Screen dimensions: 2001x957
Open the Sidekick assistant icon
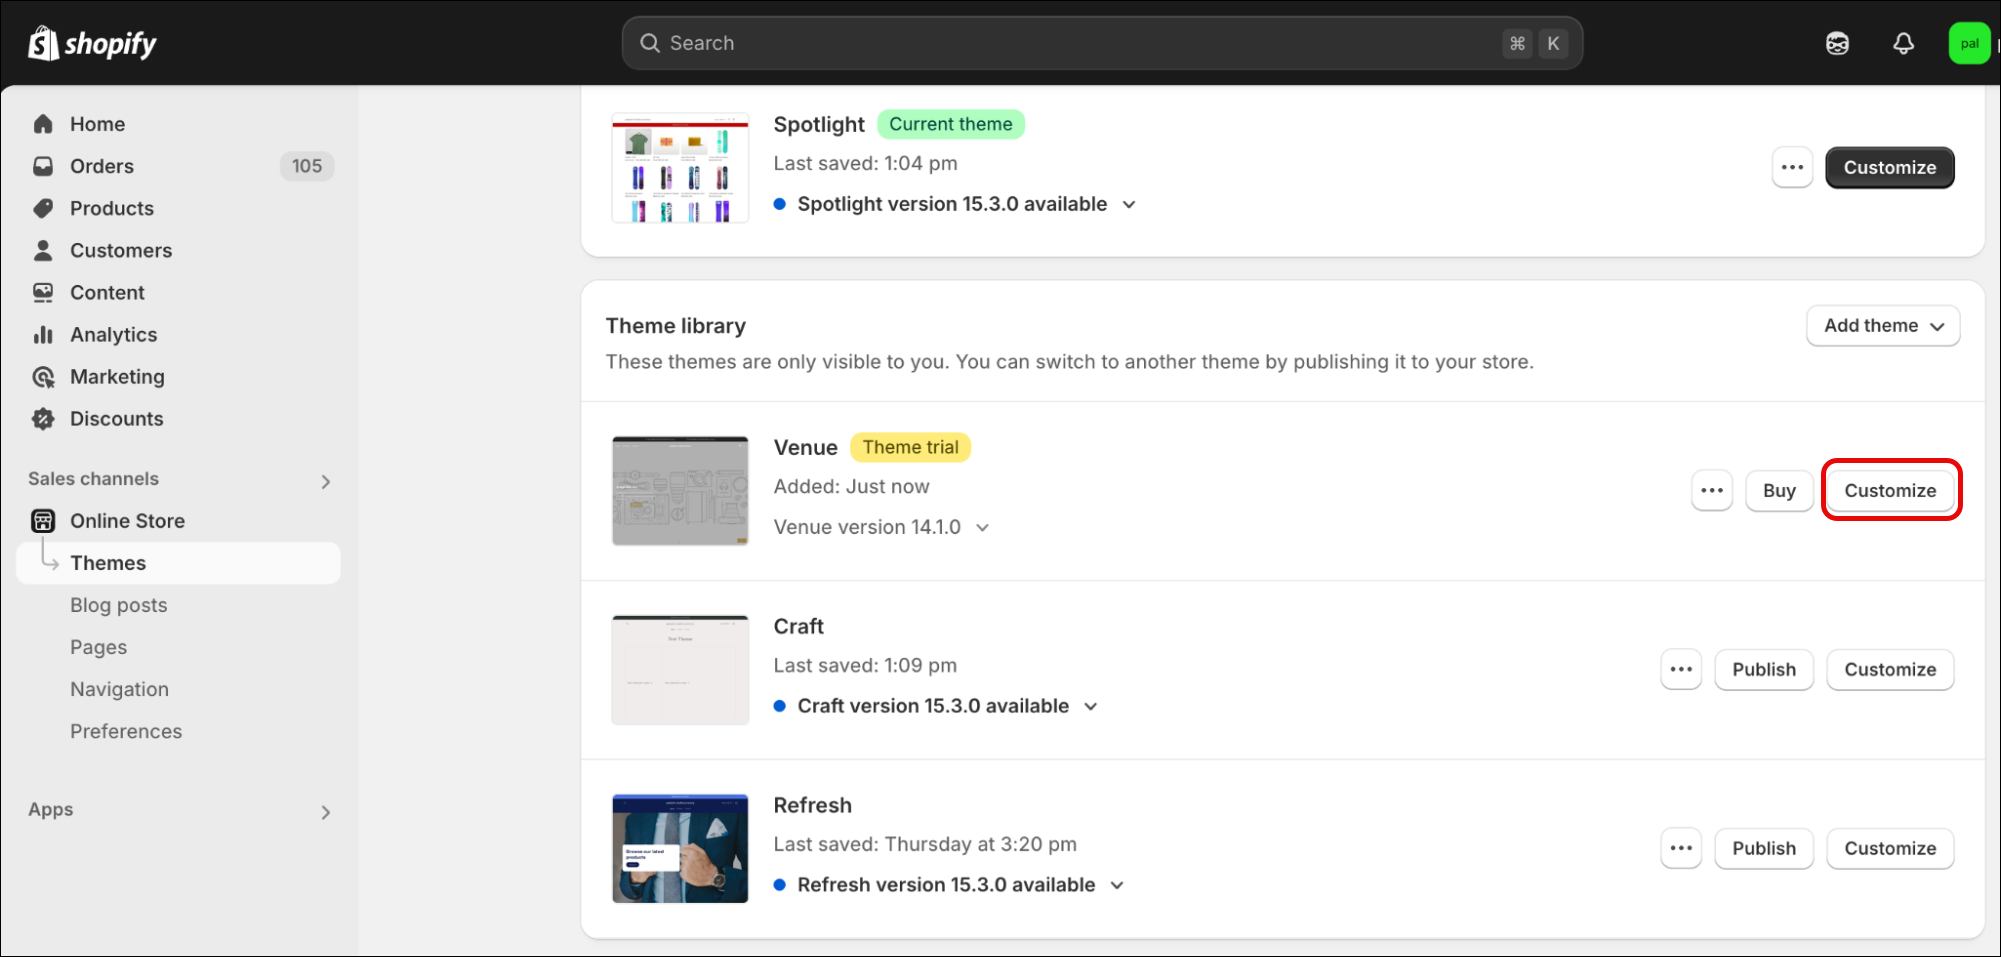point(1837,43)
